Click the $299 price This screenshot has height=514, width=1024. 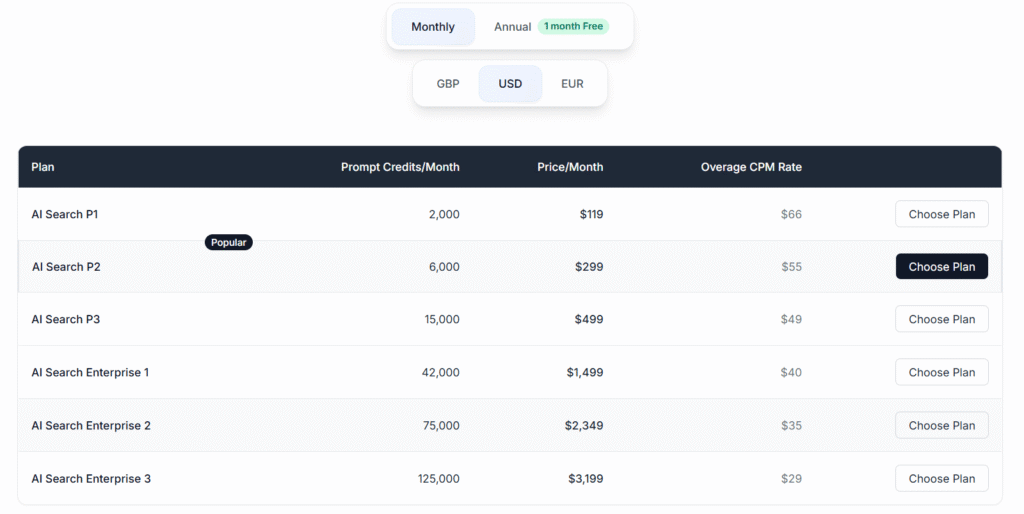pos(589,266)
